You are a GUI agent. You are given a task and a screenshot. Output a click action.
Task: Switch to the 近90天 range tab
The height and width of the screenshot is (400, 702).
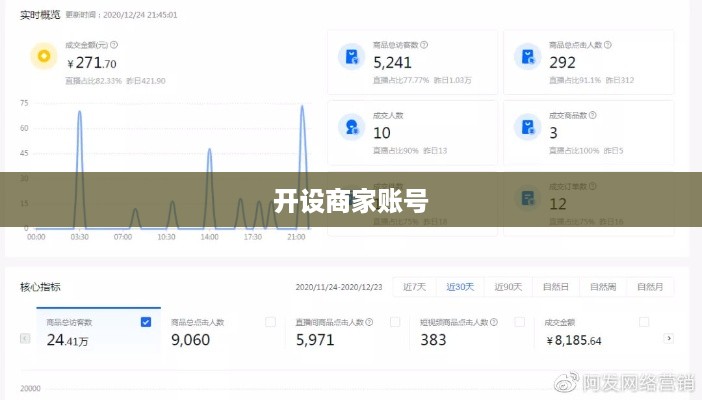pyautogui.click(x=508, y=287)
